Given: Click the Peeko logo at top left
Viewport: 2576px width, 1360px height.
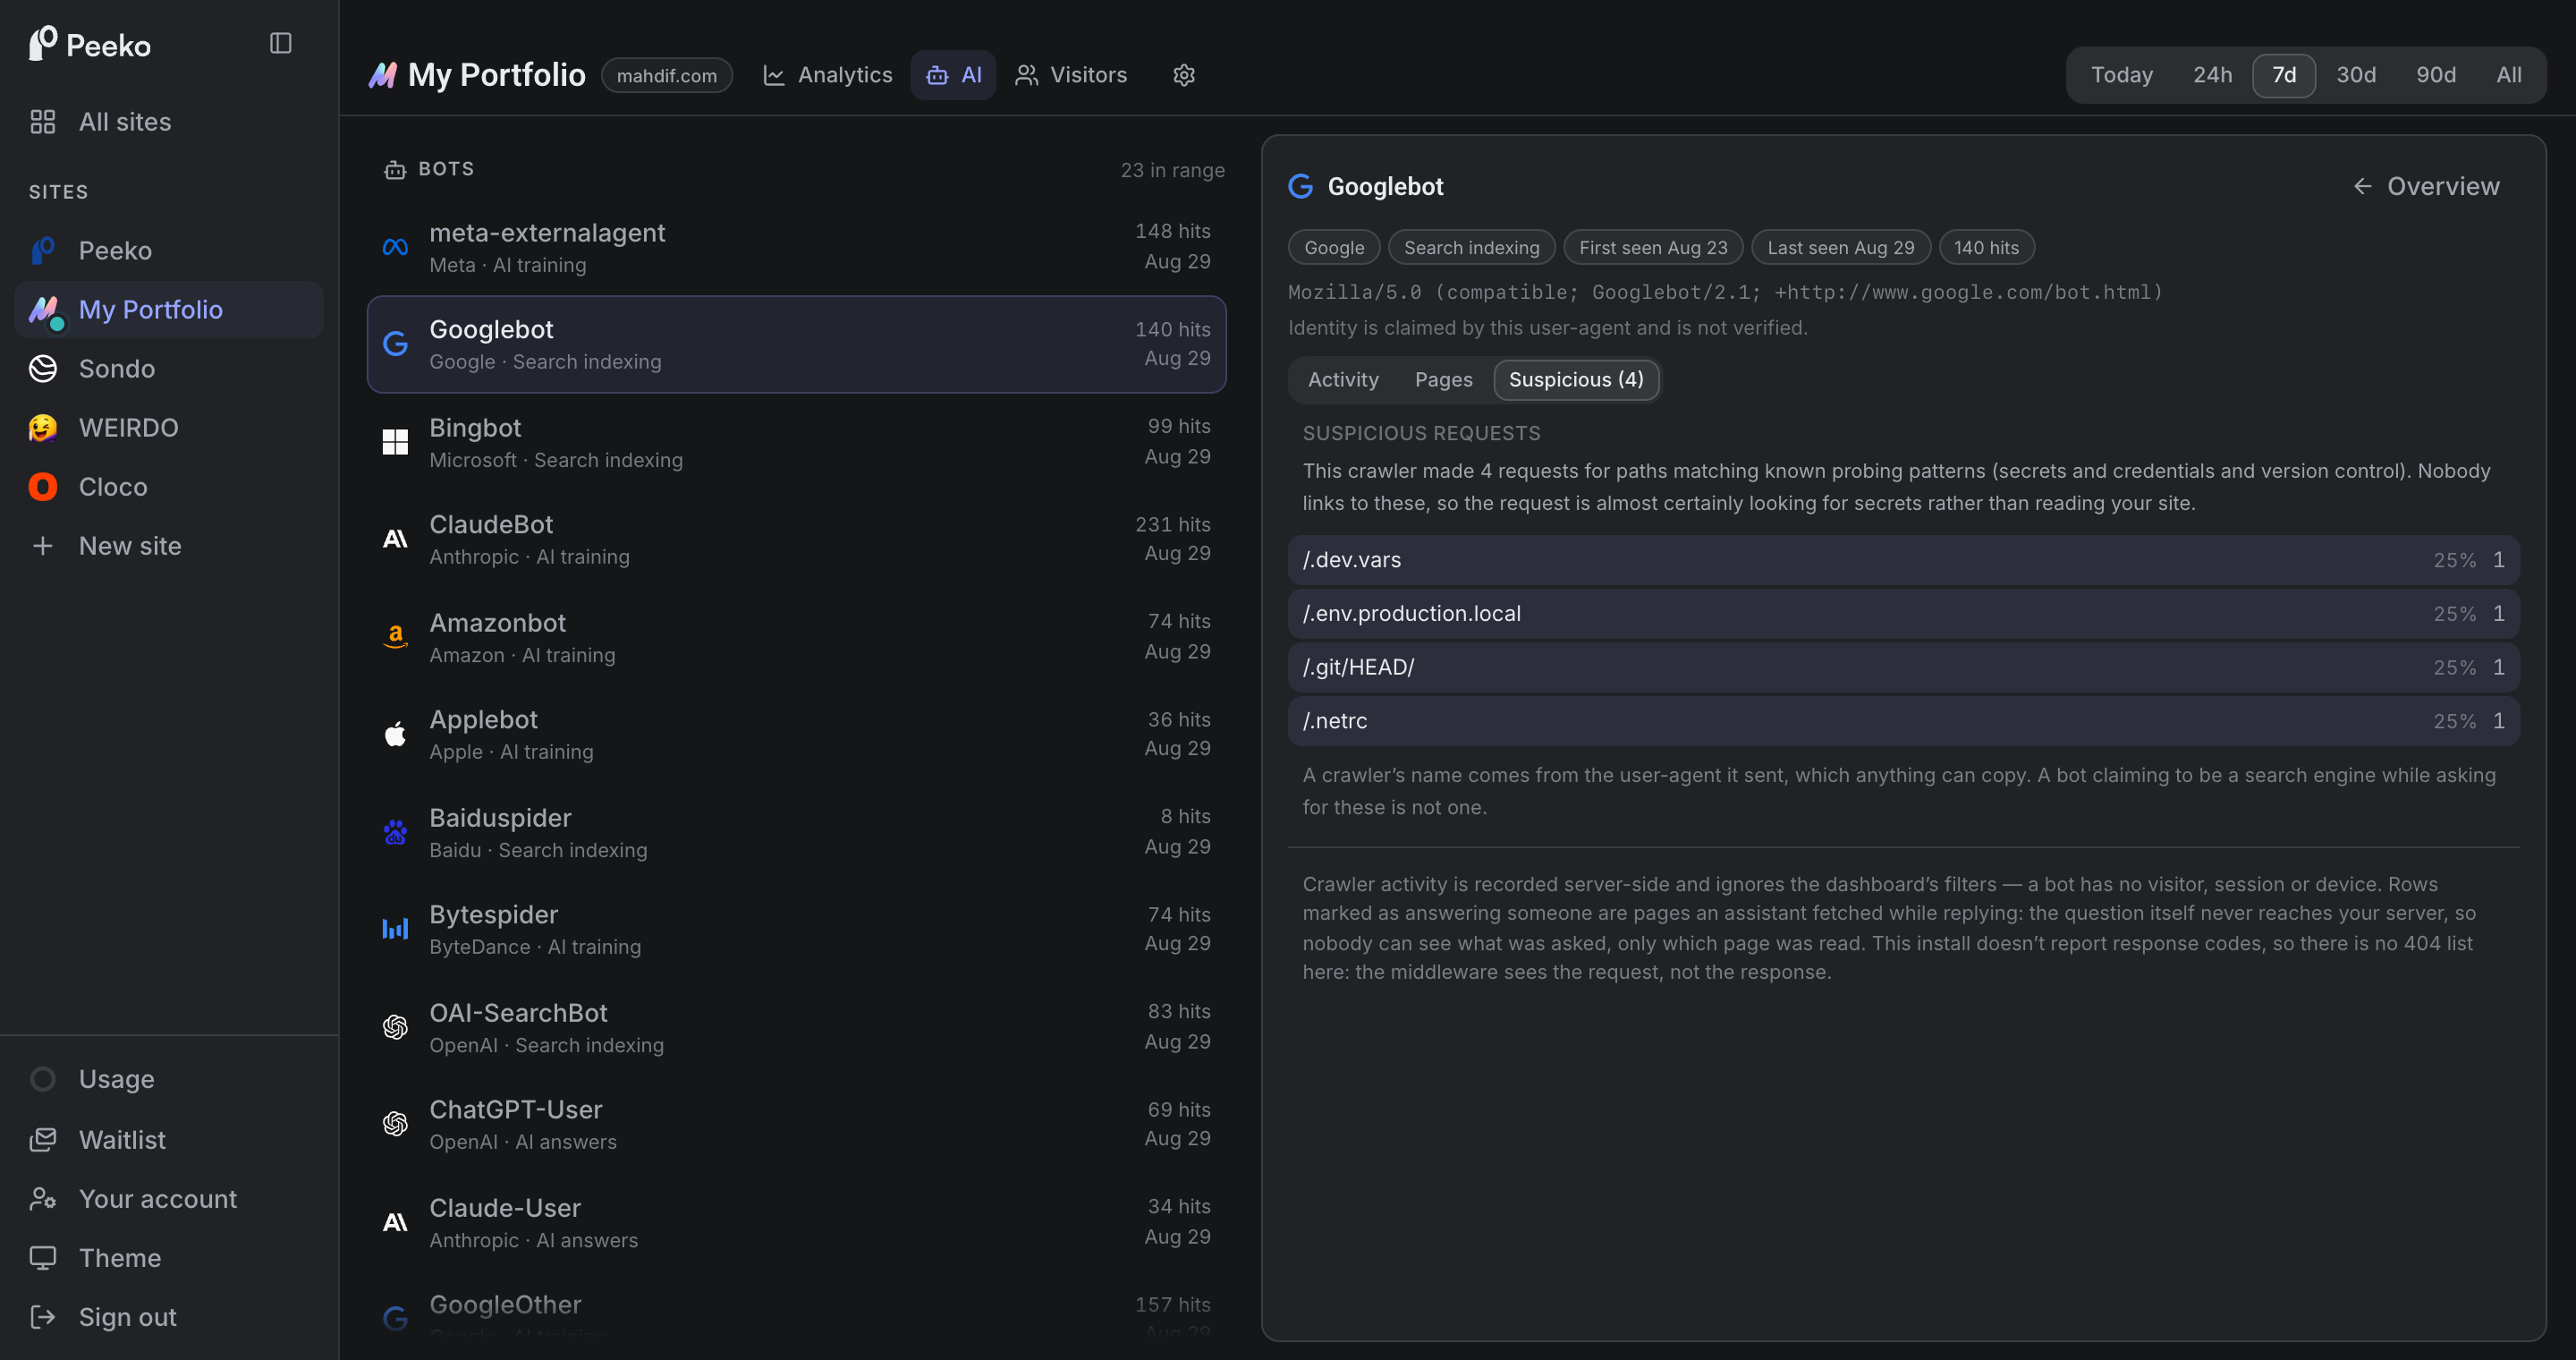Looking at the screenshot, I should [90, 45].
